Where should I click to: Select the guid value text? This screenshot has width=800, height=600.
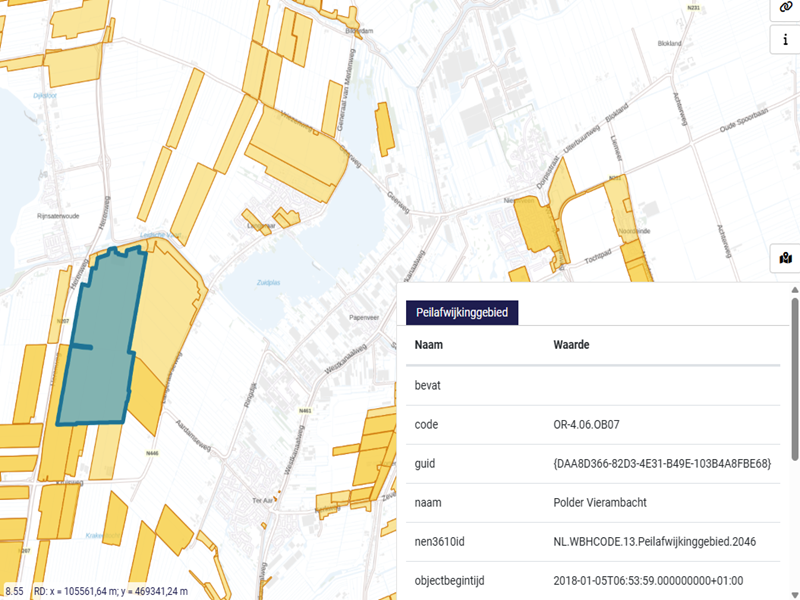point(661,465)
